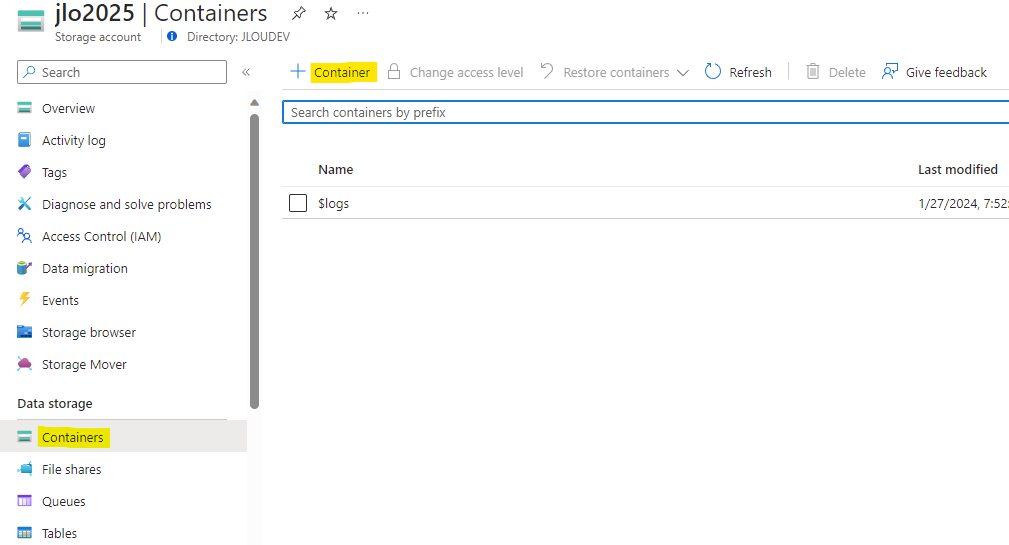Open Activity log
This screenshot has height=545, width=1009.
click(x=74, y=140)
